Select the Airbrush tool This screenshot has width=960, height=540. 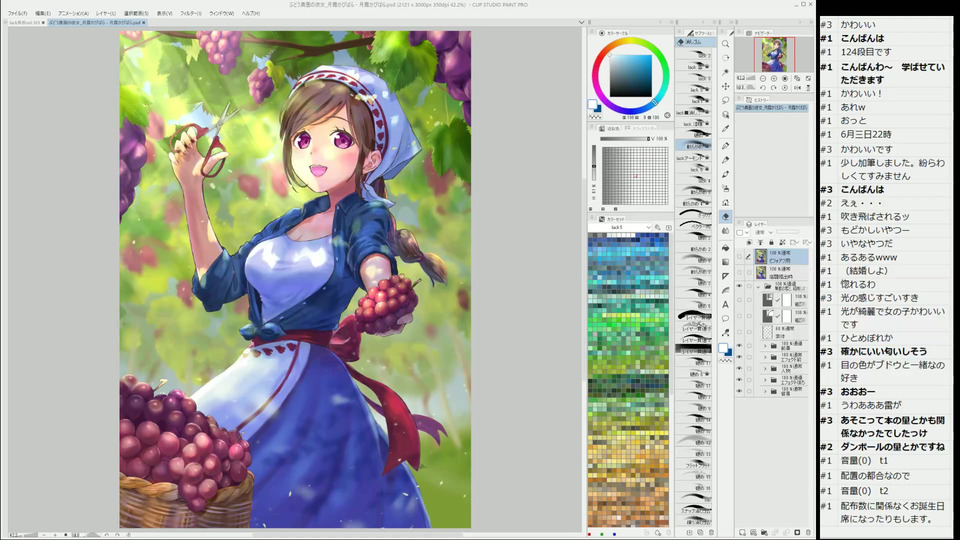pos(726,189)
